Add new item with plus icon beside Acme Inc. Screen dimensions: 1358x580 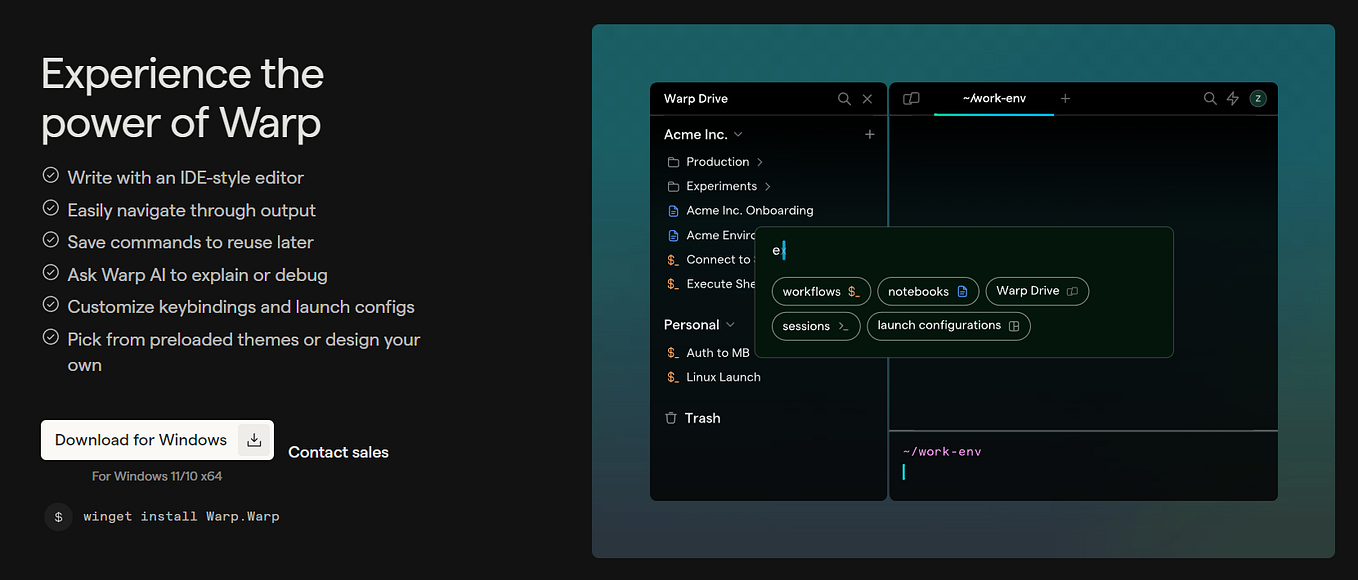tap(869, 133)
